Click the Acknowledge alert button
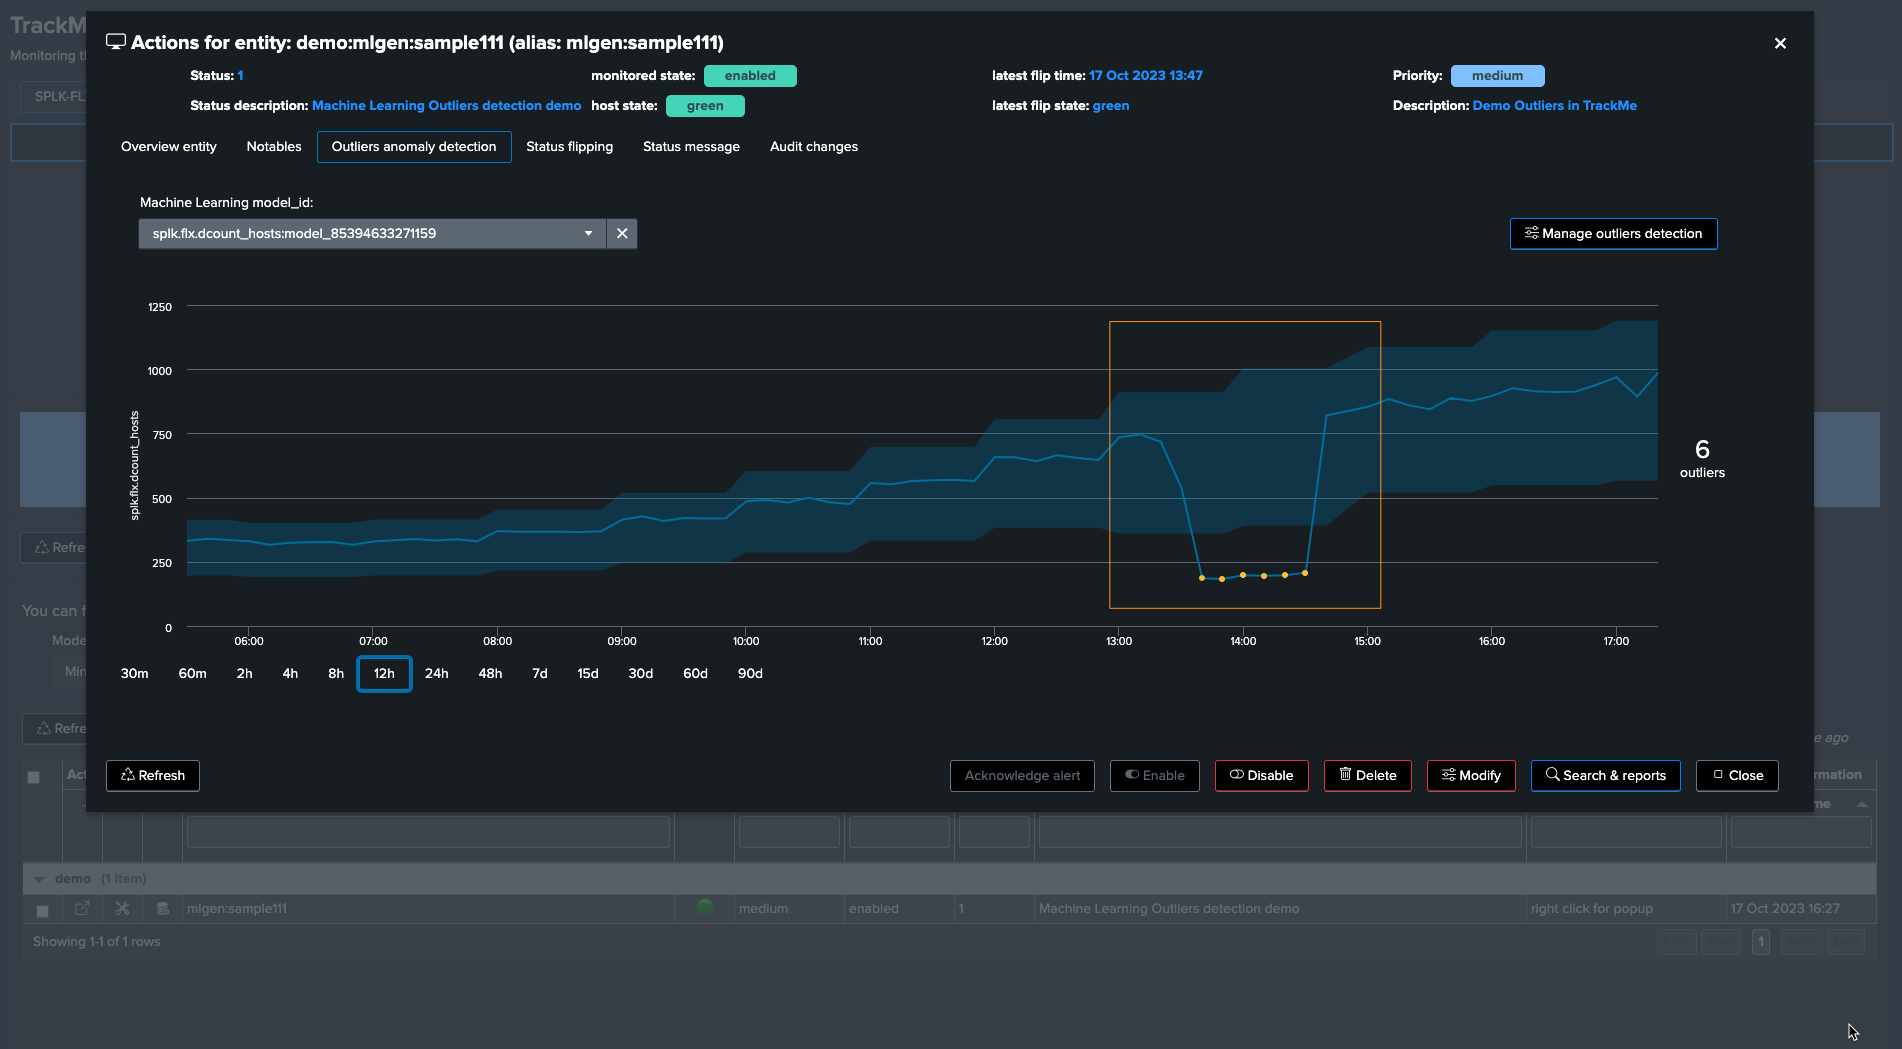The width and height of the screenshot is (1902, 1049). tap(1022, 775)
